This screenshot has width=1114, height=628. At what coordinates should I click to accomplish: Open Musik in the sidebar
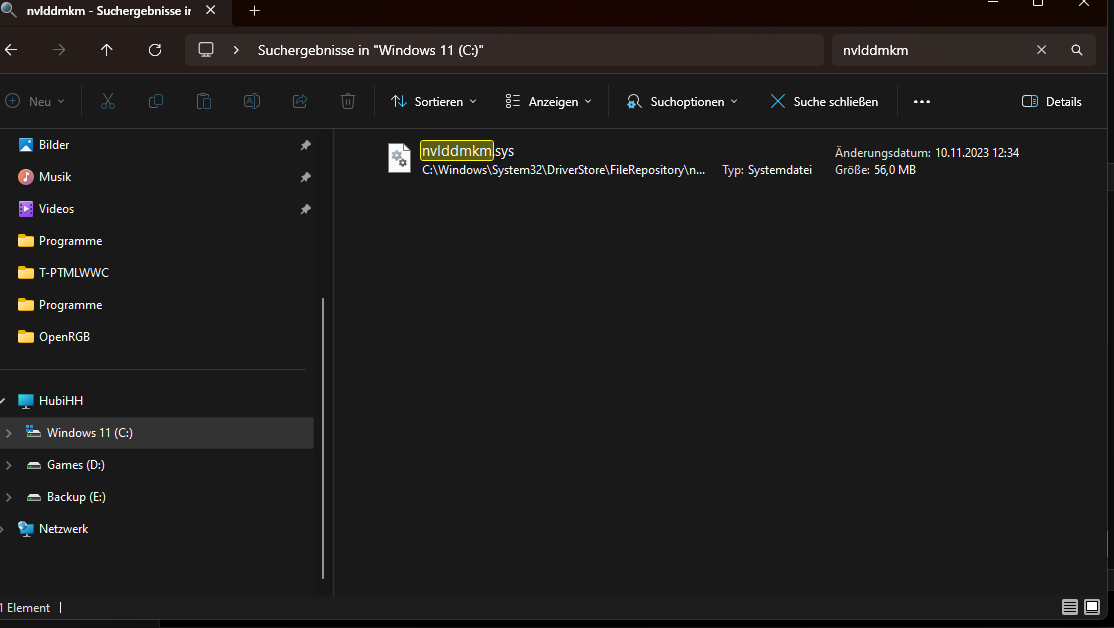pyautogui.click(x=55, y=177)
